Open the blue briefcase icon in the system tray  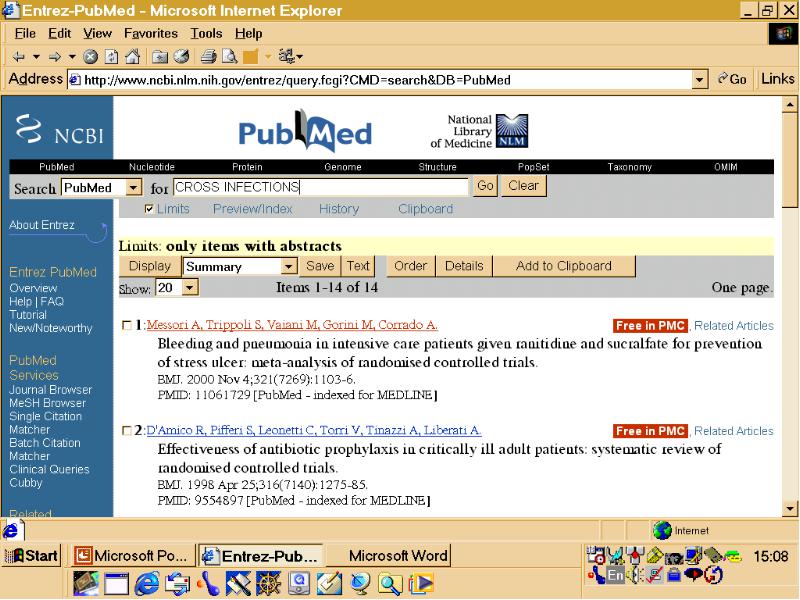674,576
